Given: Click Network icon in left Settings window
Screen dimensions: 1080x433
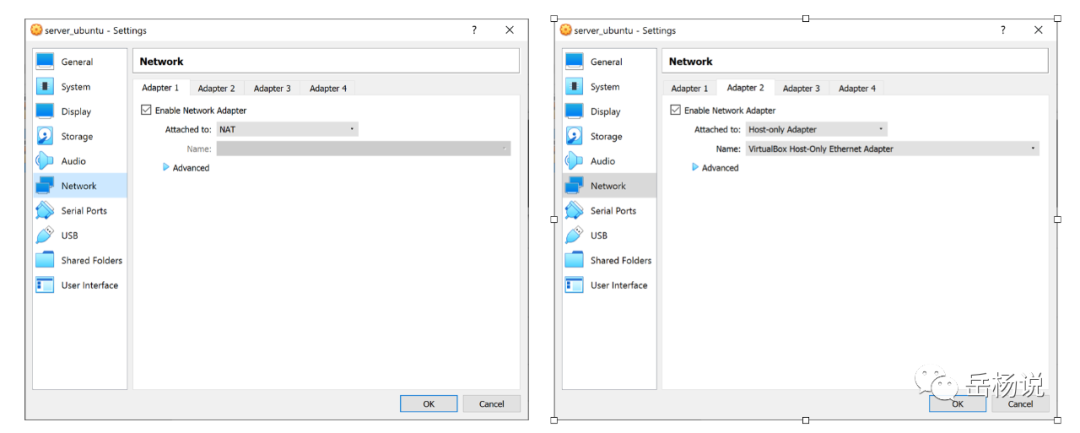Looking at the screenshot, I should coord(45,186).
